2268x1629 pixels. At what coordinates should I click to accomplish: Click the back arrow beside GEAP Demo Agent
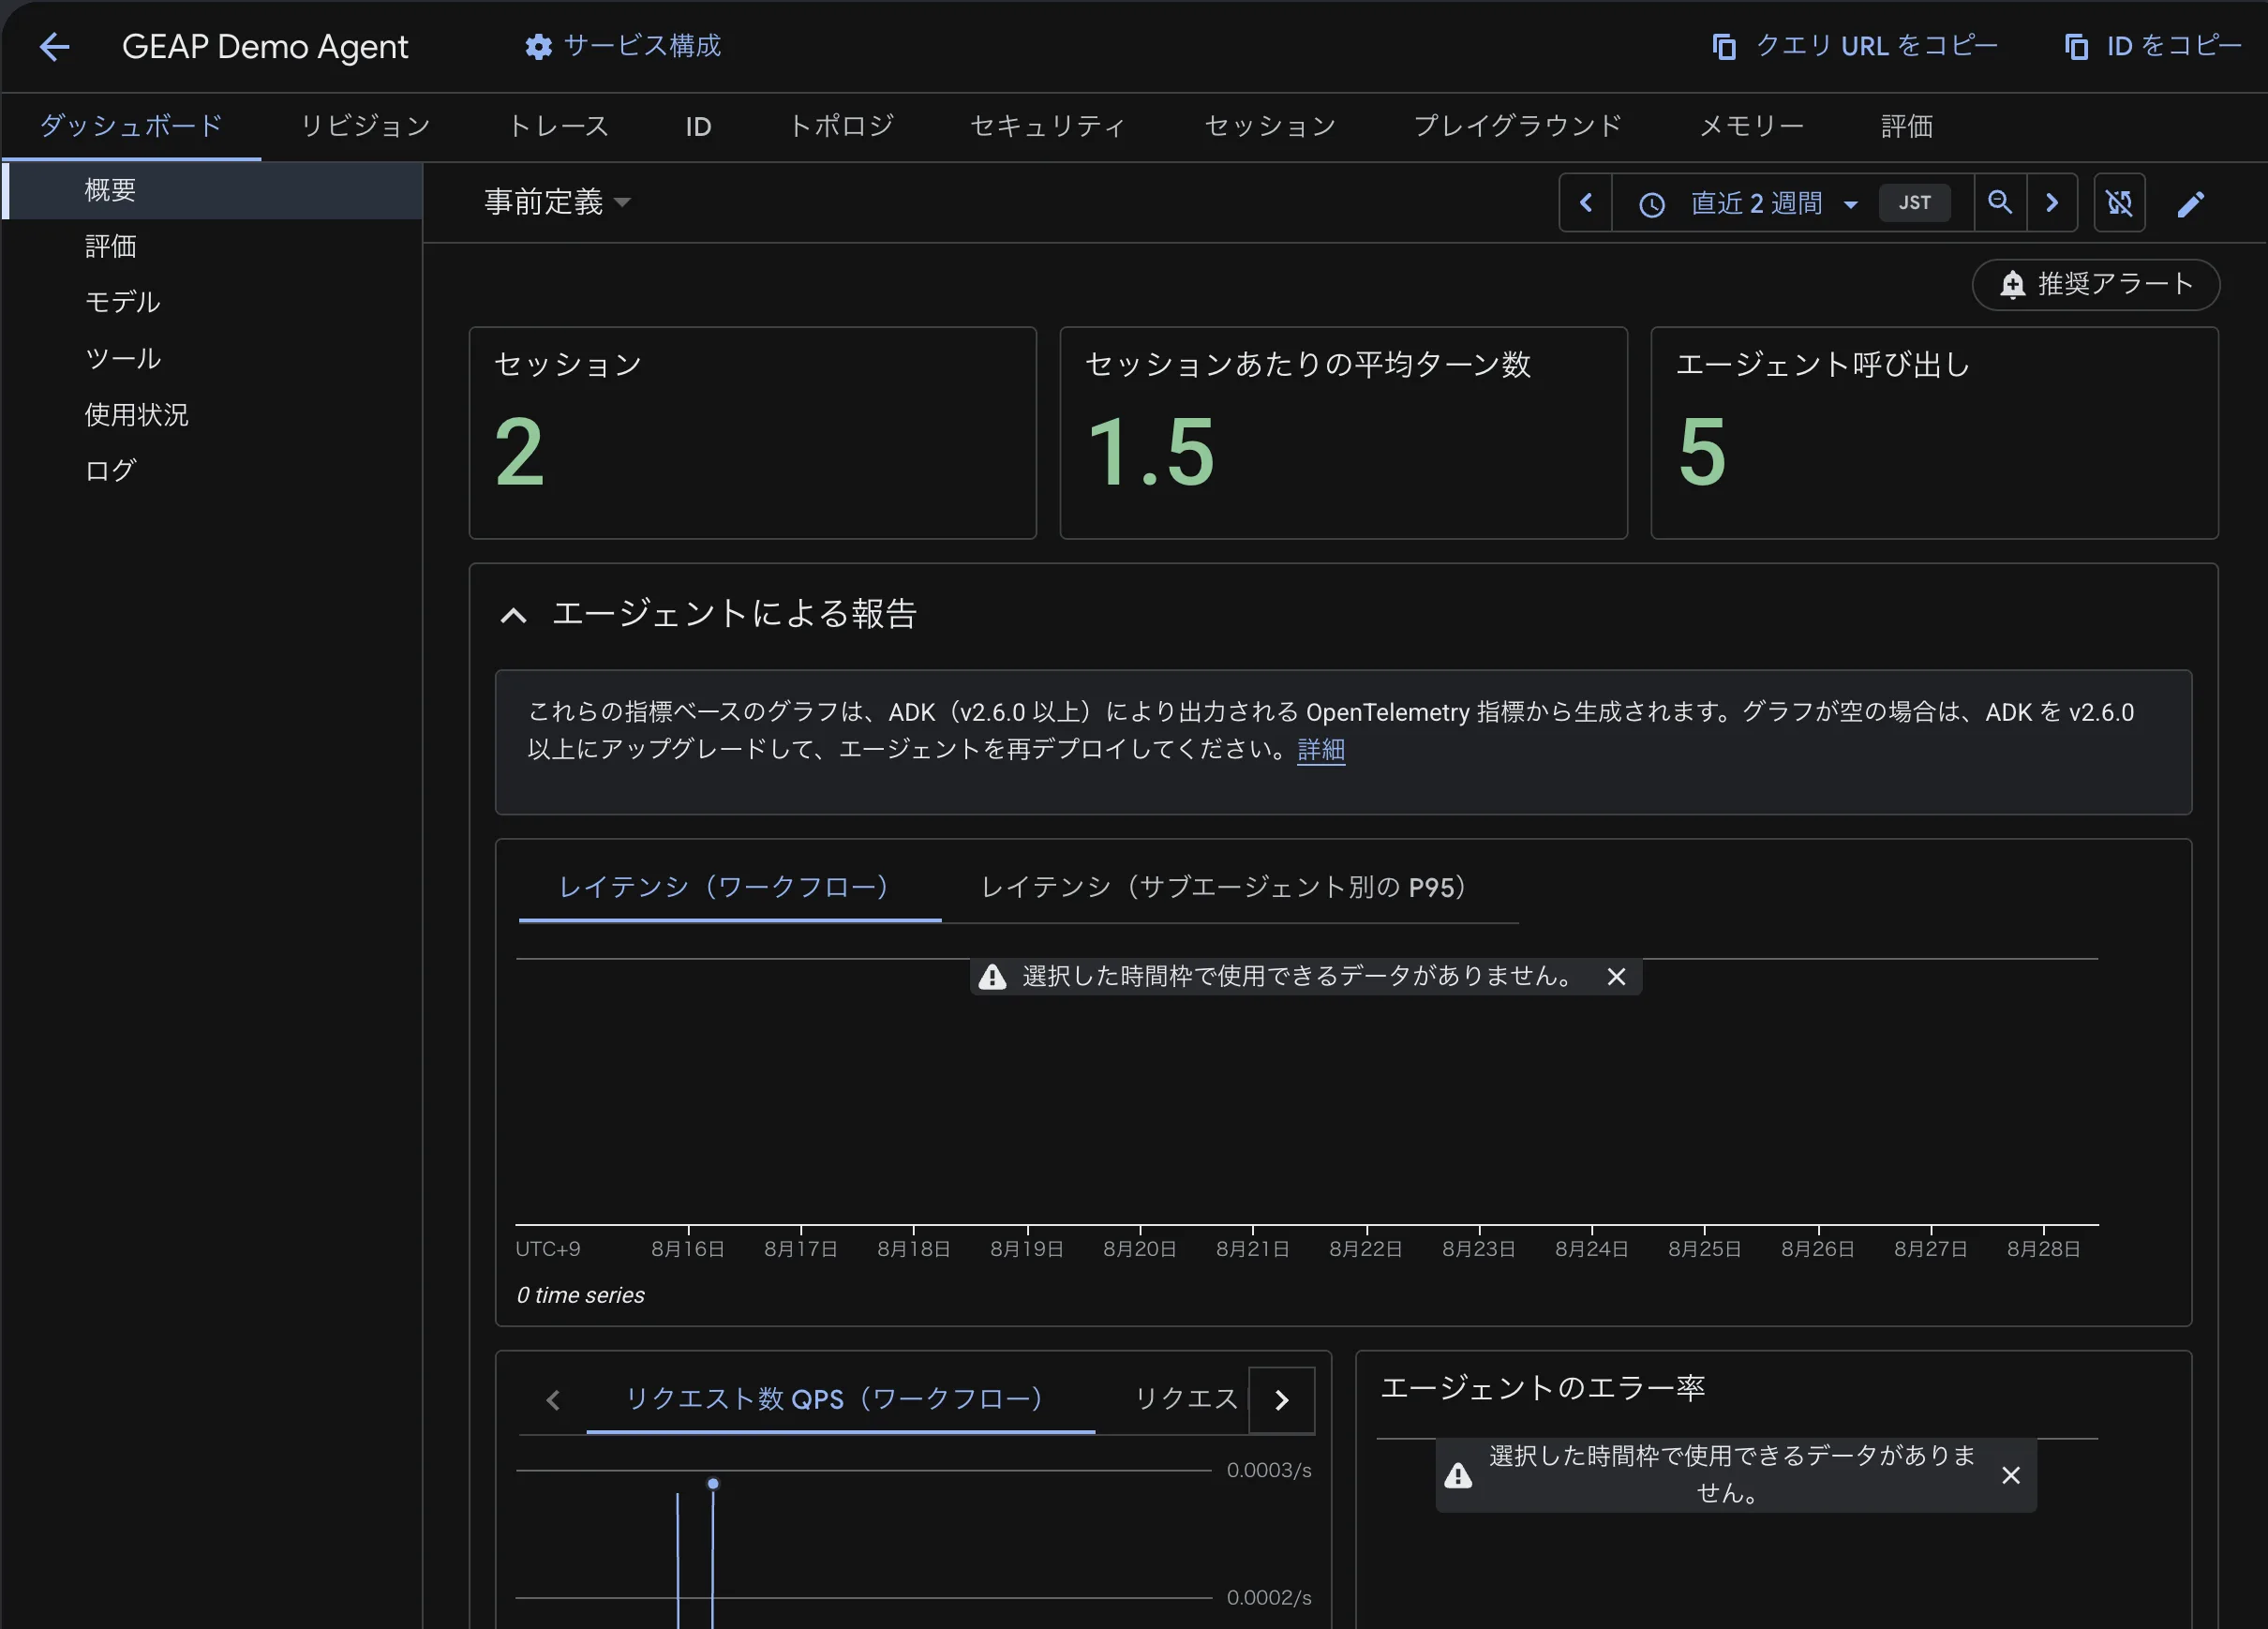(54, 46)
